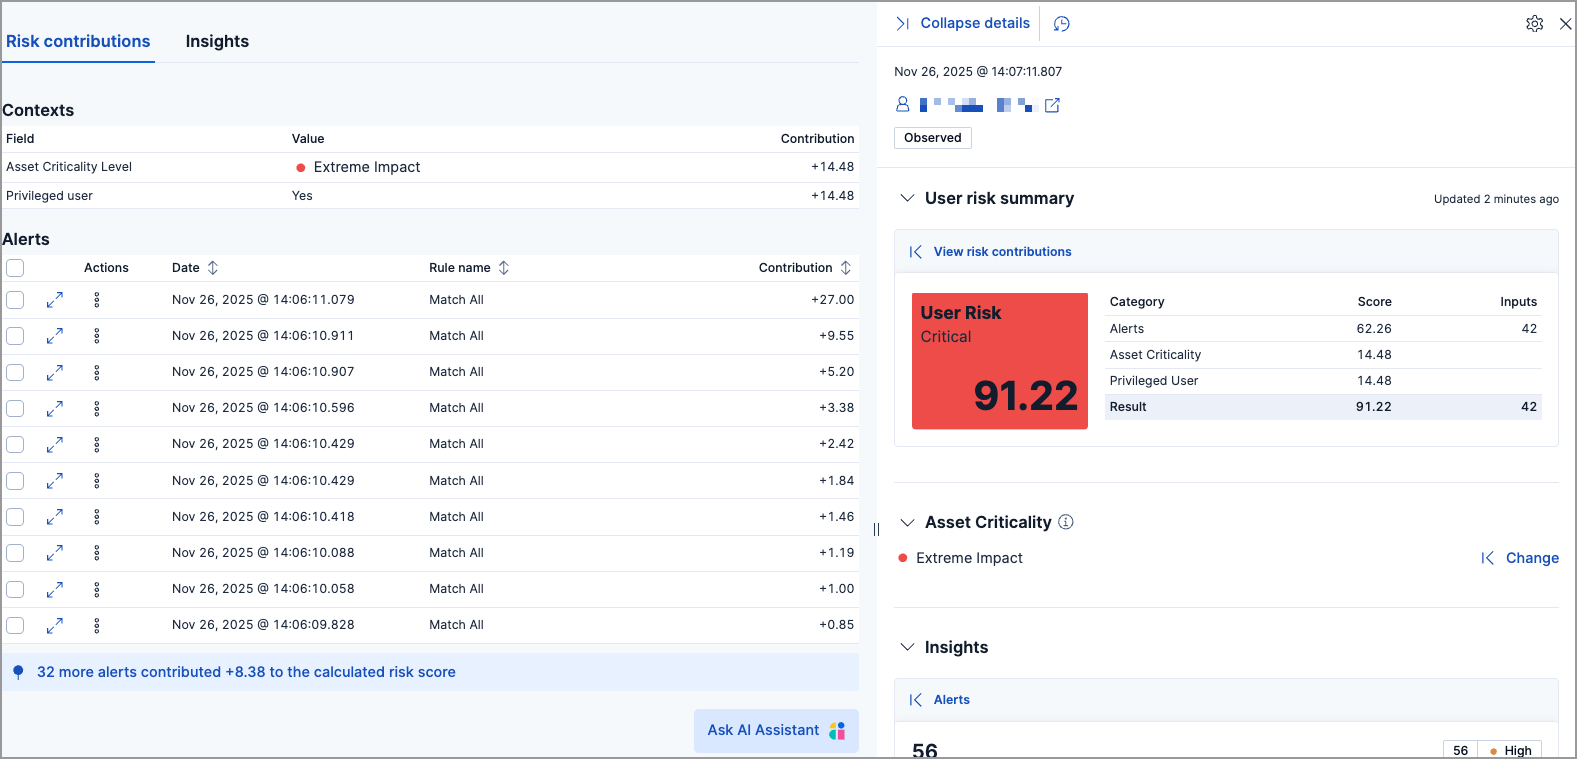This screenshot has height=759, width=1577.
Task: Click the Ask AI Assistant button
Action: tap(776, 730)
